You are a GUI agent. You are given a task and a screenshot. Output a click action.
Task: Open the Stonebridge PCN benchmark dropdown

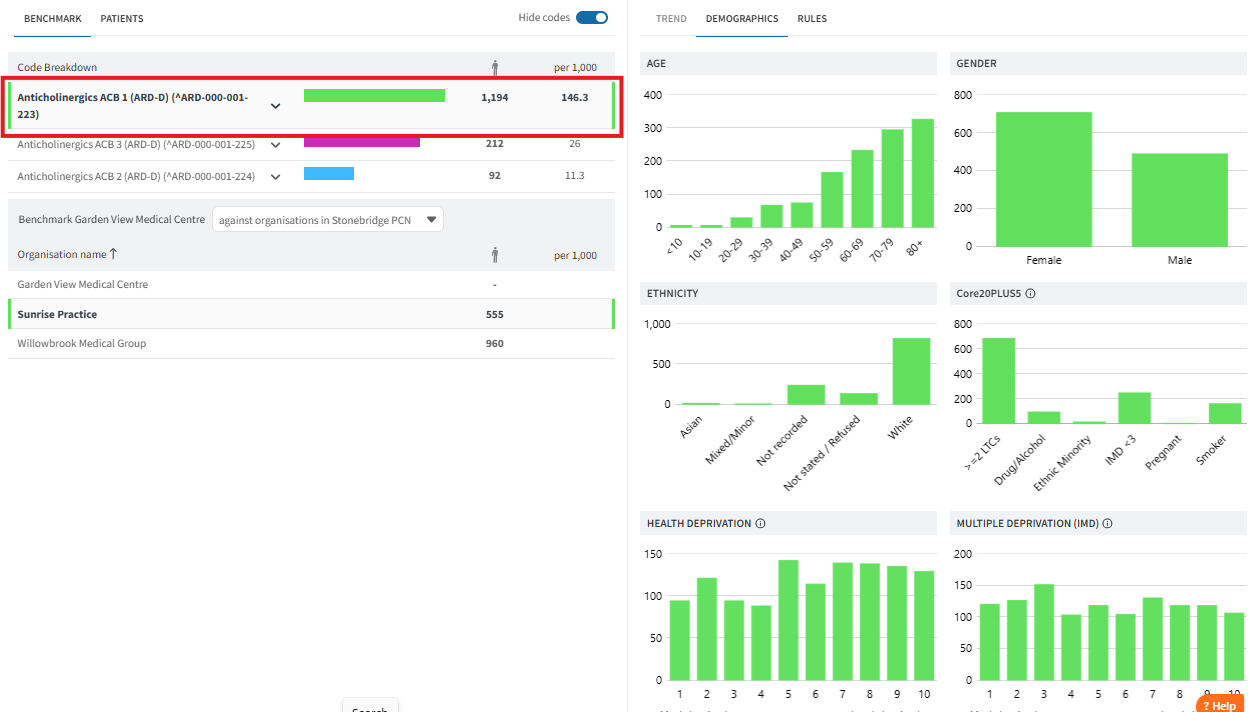328,220
